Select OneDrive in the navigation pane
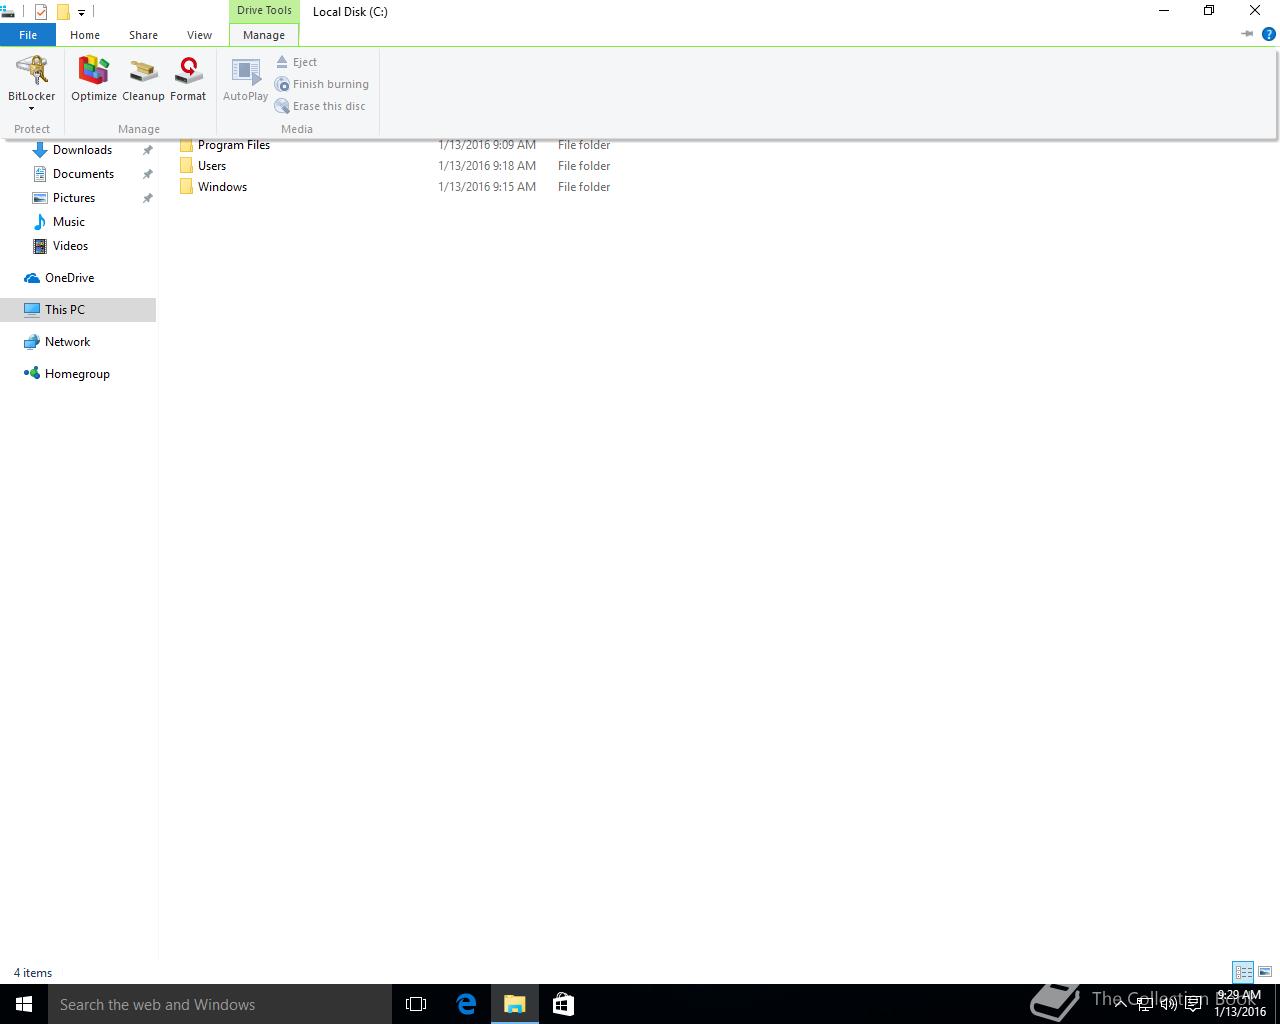Image resolution: width=1280 pixels, height=1024 pixels. (69, 278)
